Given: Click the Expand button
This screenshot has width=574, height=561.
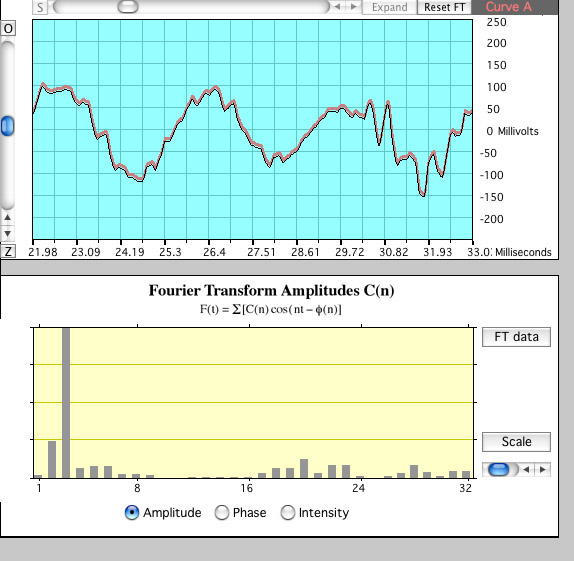Looking at the screenshot, I should click(390, 7).
